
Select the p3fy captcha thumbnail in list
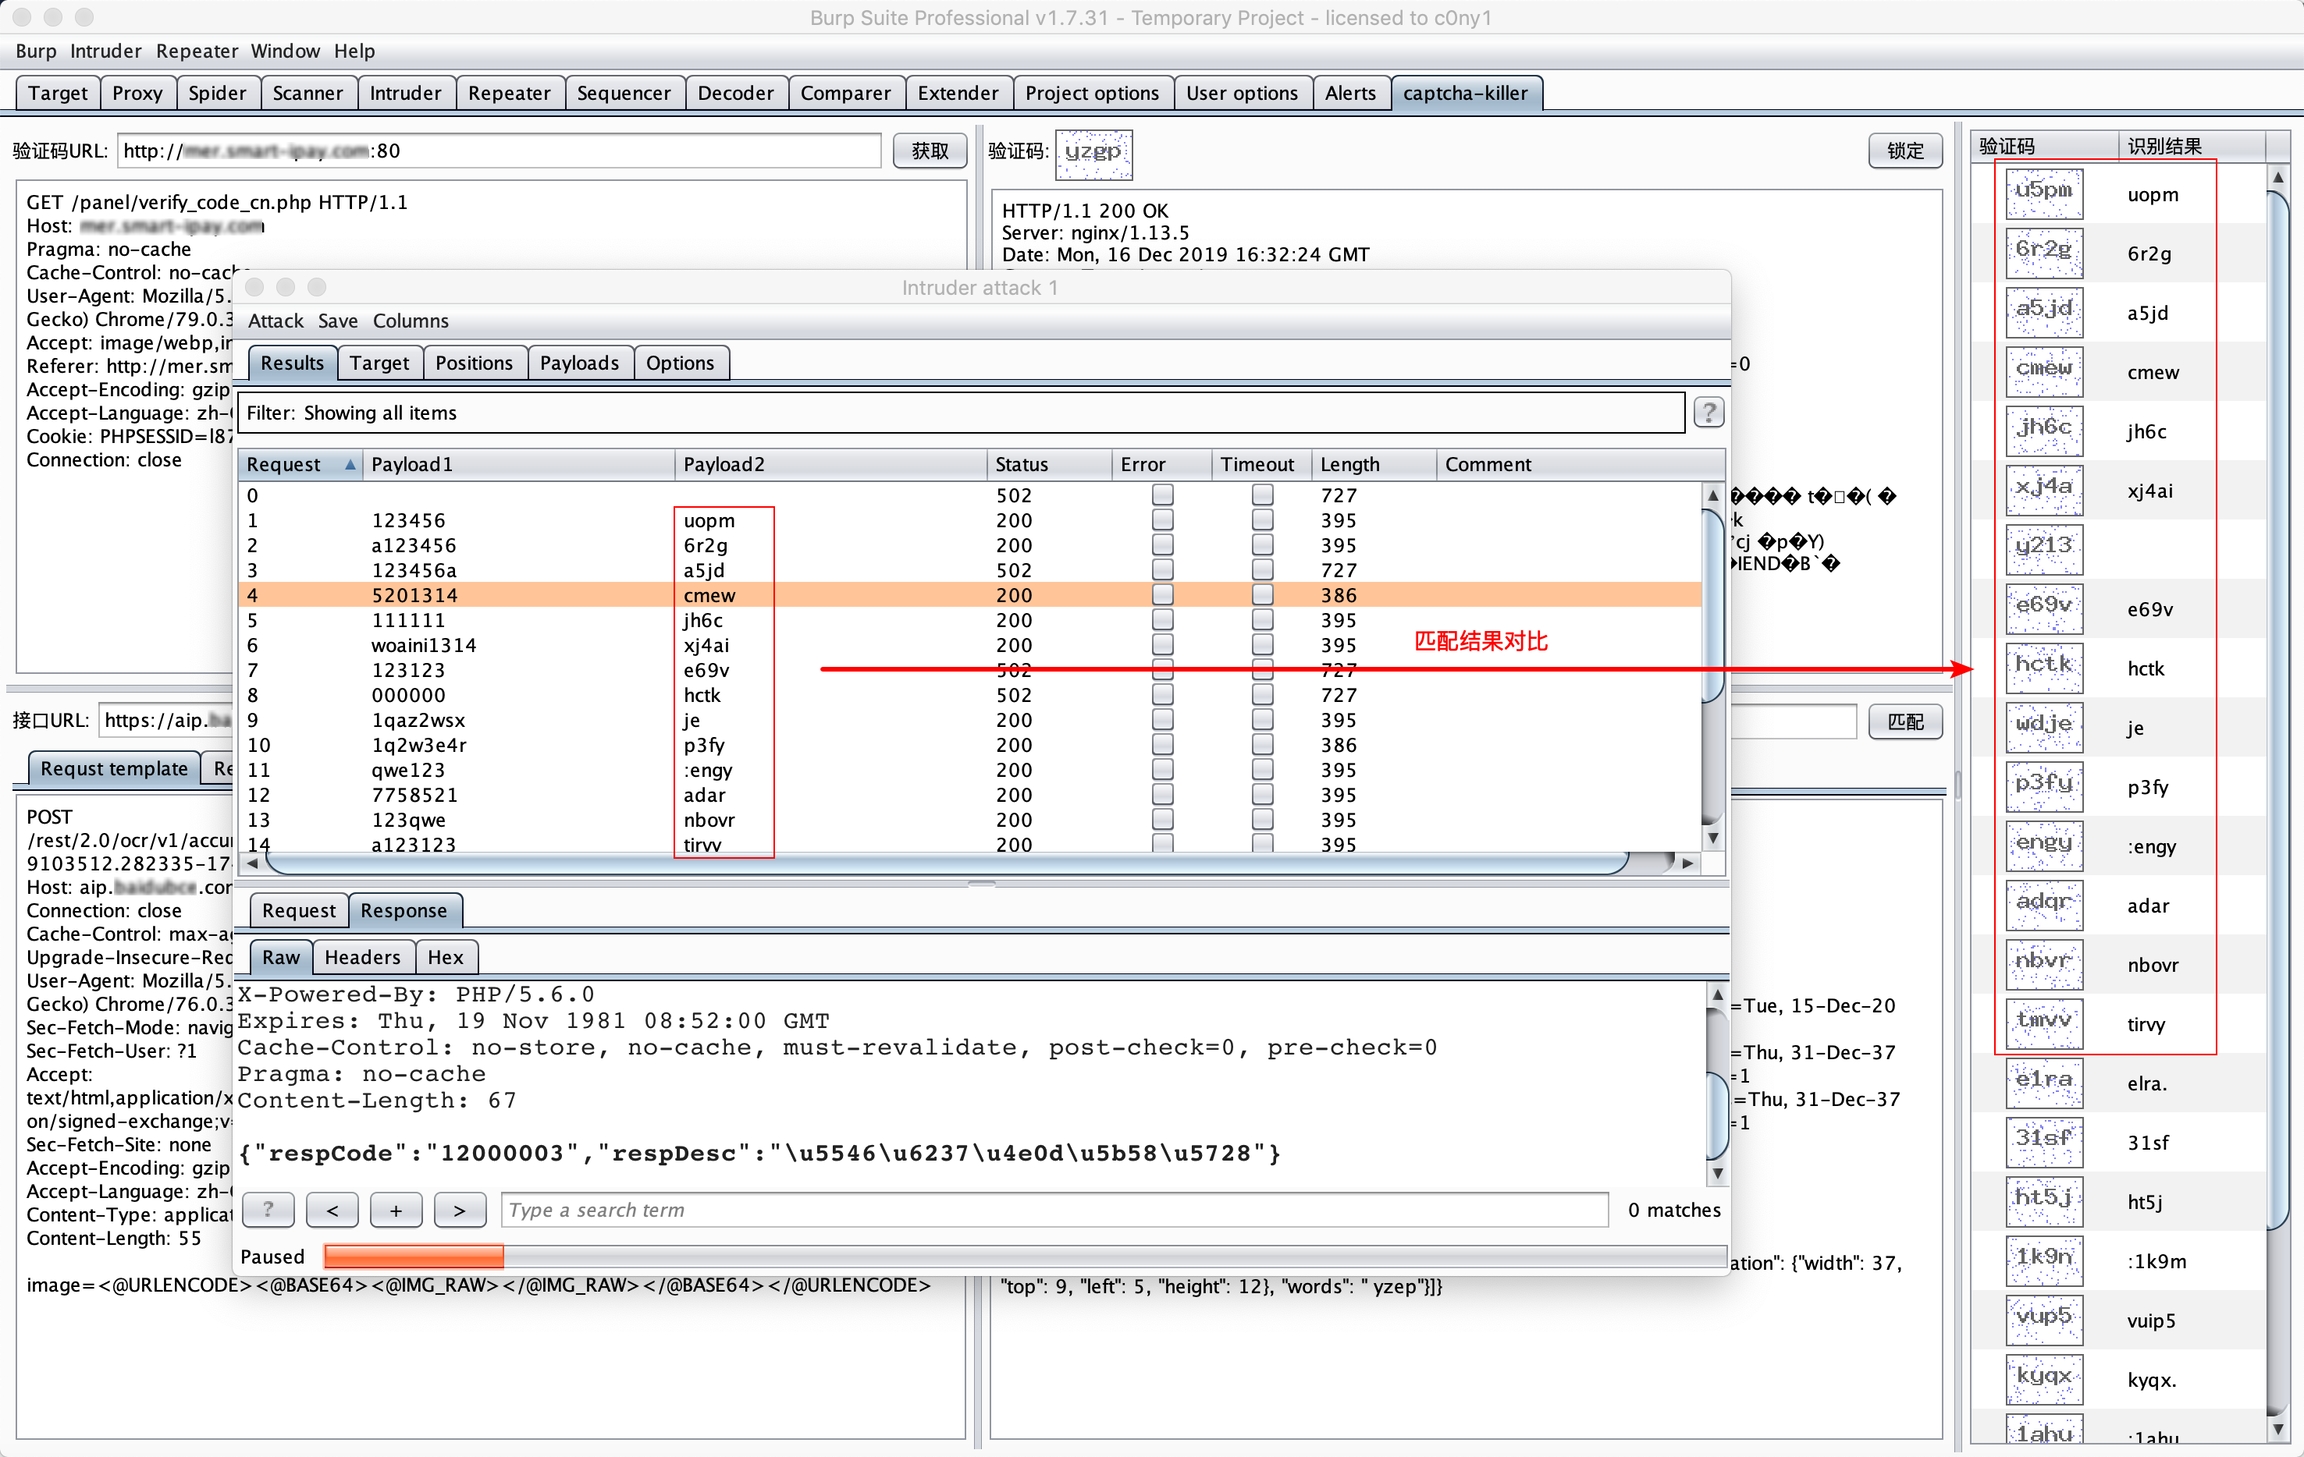(2043, 786)
